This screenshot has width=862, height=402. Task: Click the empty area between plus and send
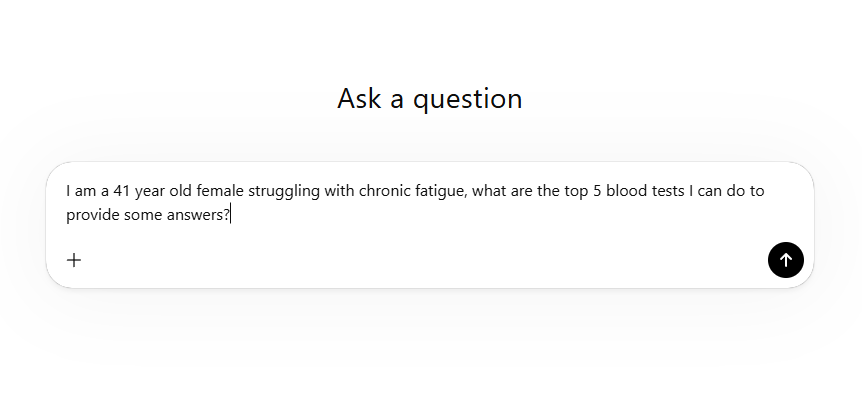pyautogui.click(x=420, y=260)
